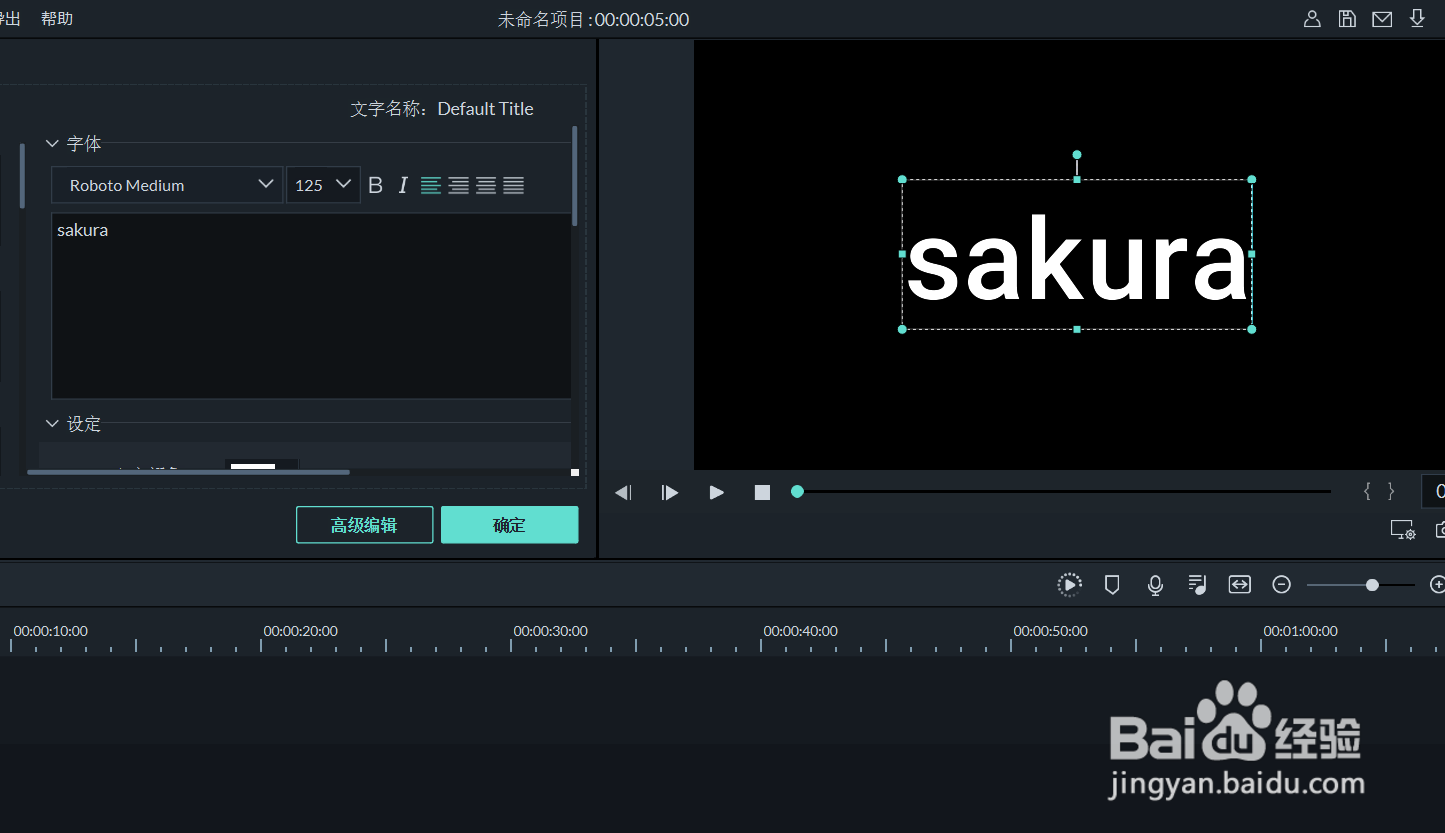Click the horizontal scrollbar in text panel
The image size is (1445, 833).
189,472
